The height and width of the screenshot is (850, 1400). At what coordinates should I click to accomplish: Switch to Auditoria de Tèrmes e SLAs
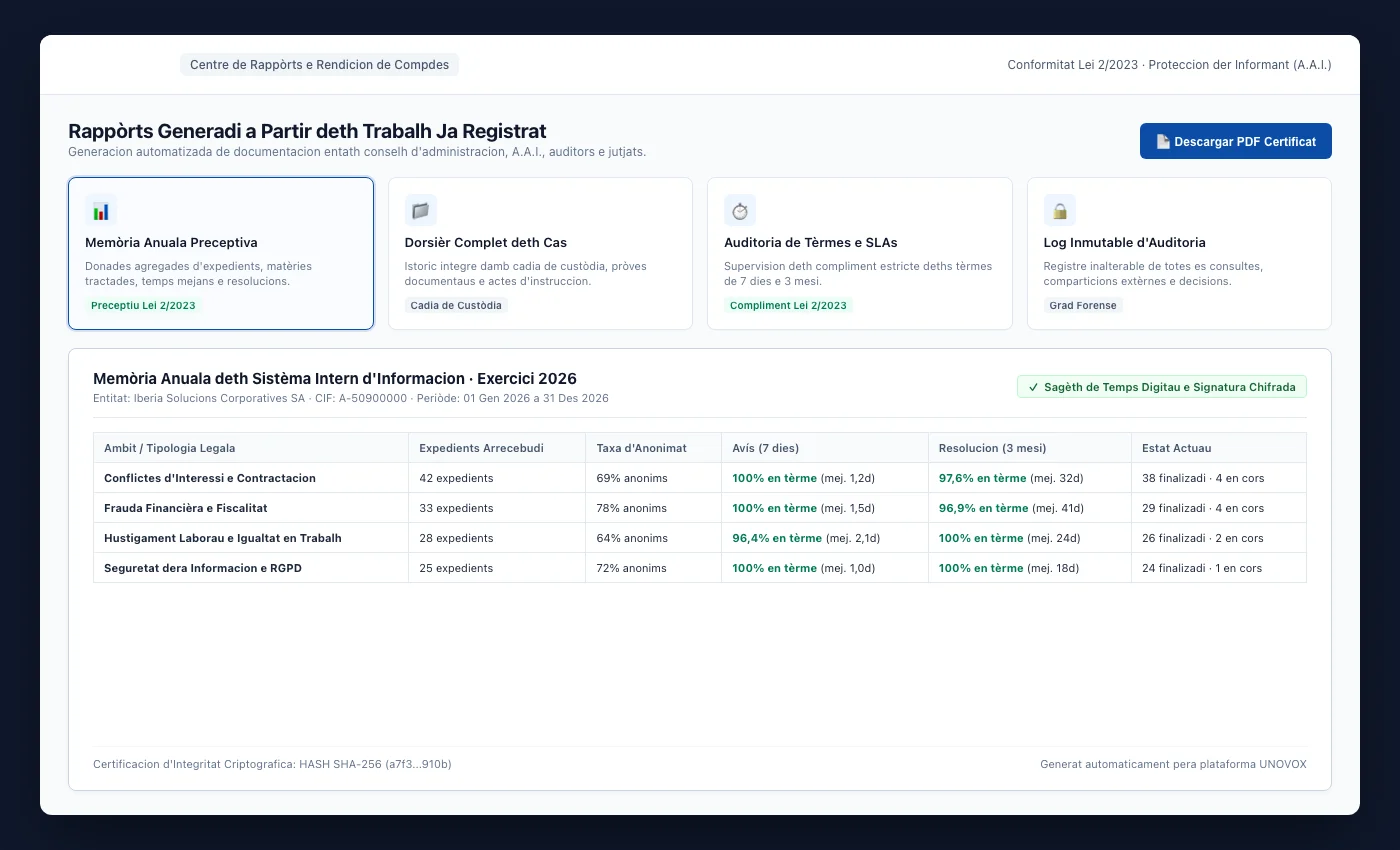click(x=860, y=254)
